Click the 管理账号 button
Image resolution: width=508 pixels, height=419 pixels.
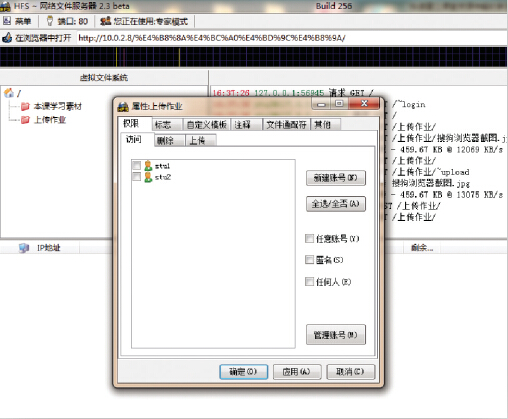click(x=336, y=335)
